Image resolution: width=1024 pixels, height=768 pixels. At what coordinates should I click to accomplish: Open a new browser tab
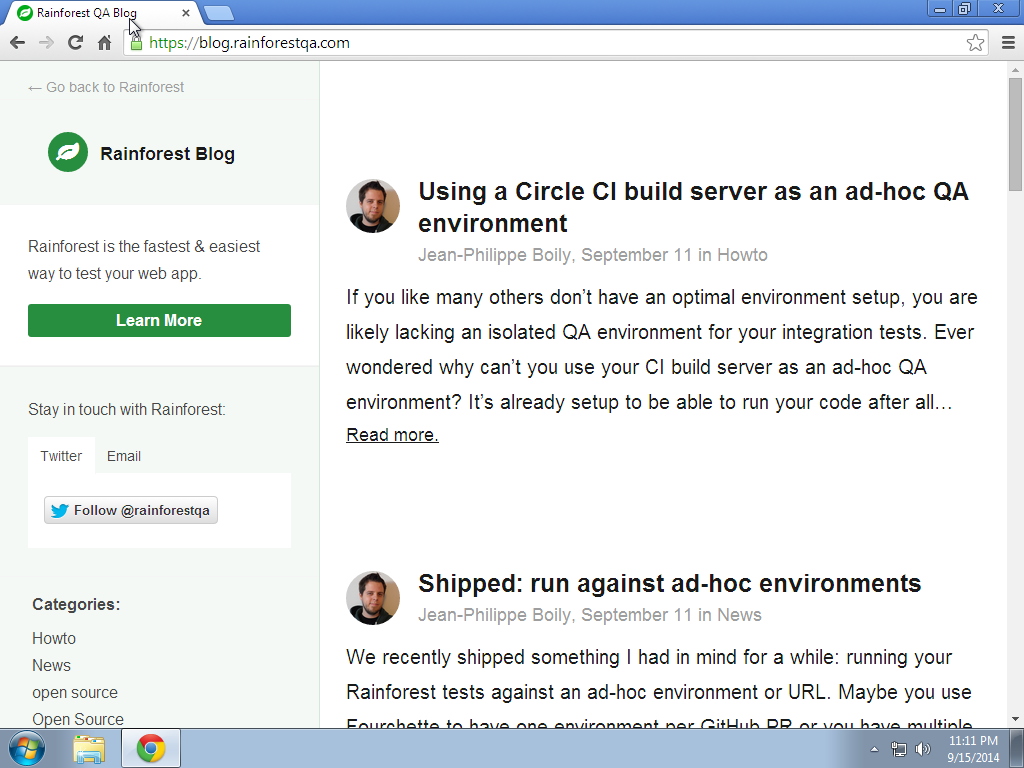[x=219, y=13]
